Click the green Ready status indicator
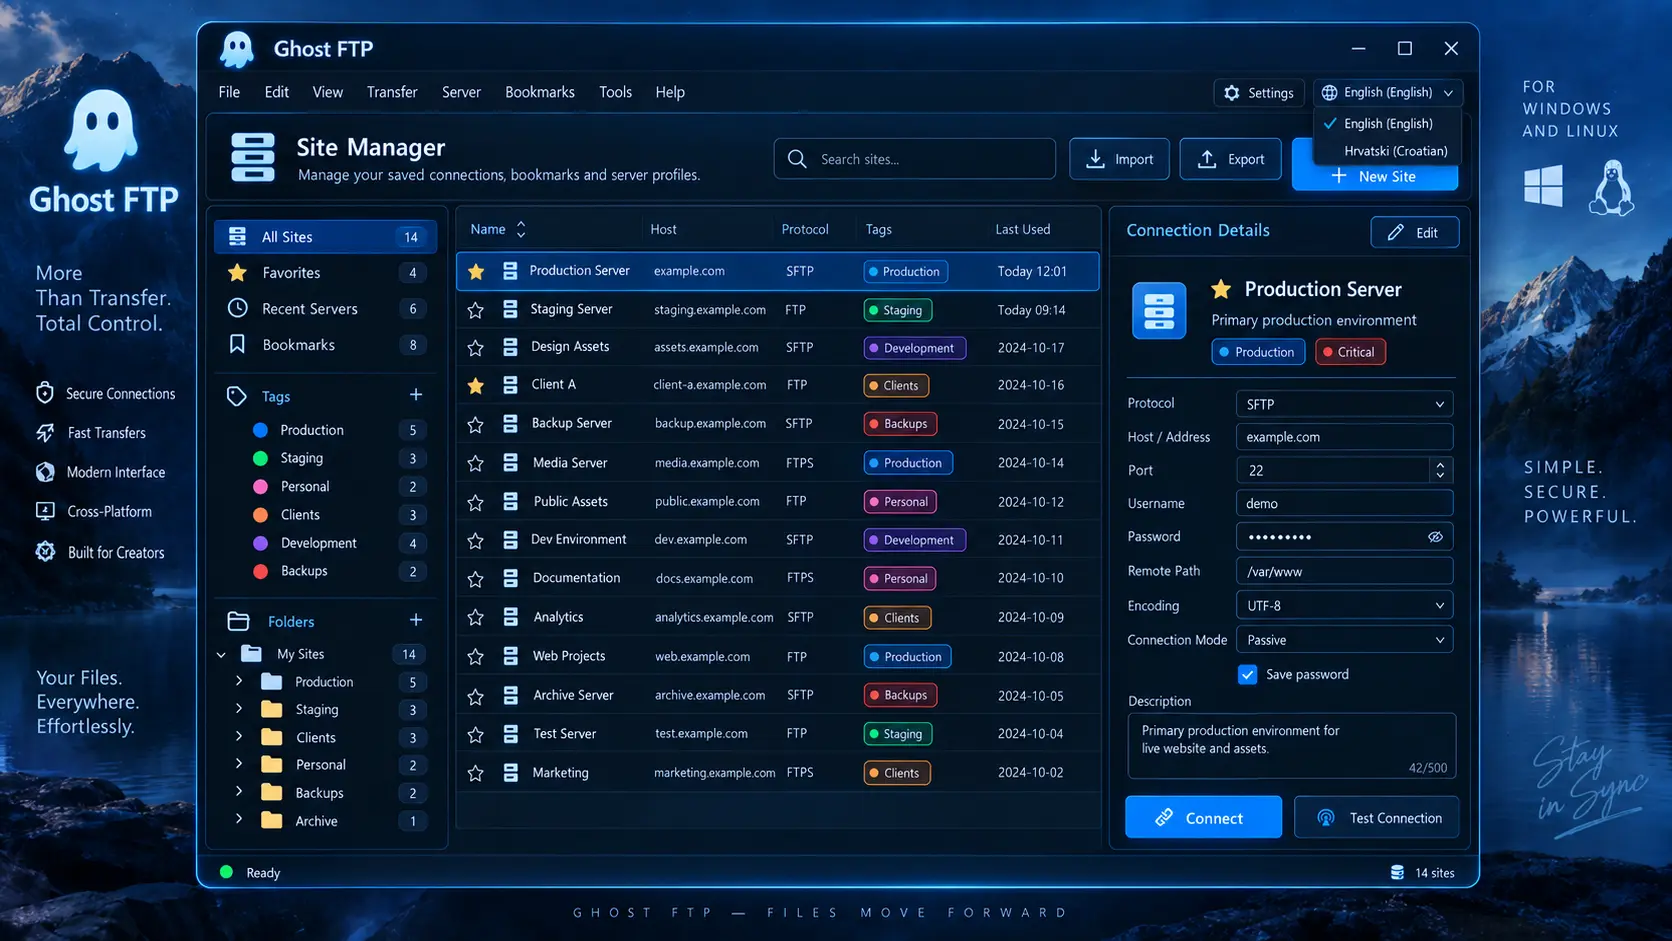 pyautogui.click(x=227, y=872)
